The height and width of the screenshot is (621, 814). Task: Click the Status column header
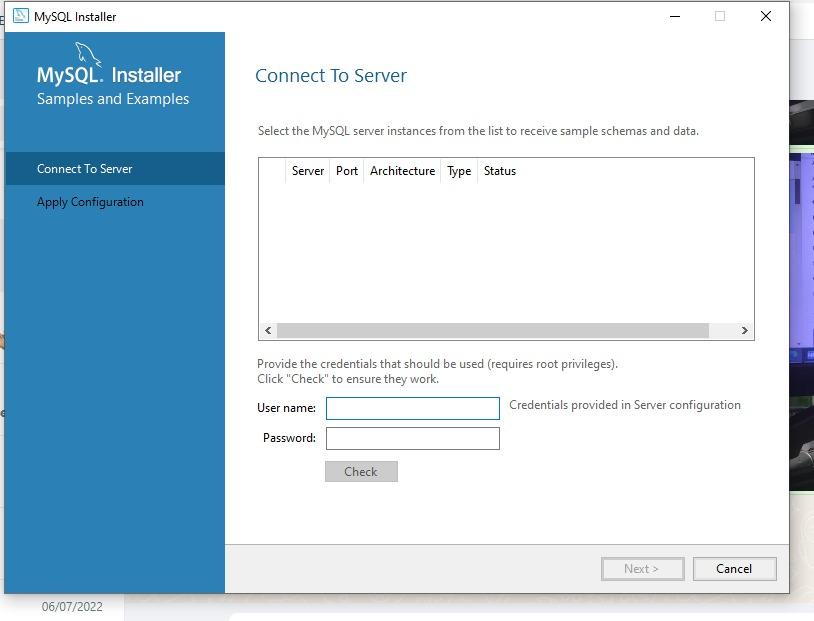(499, 171)
